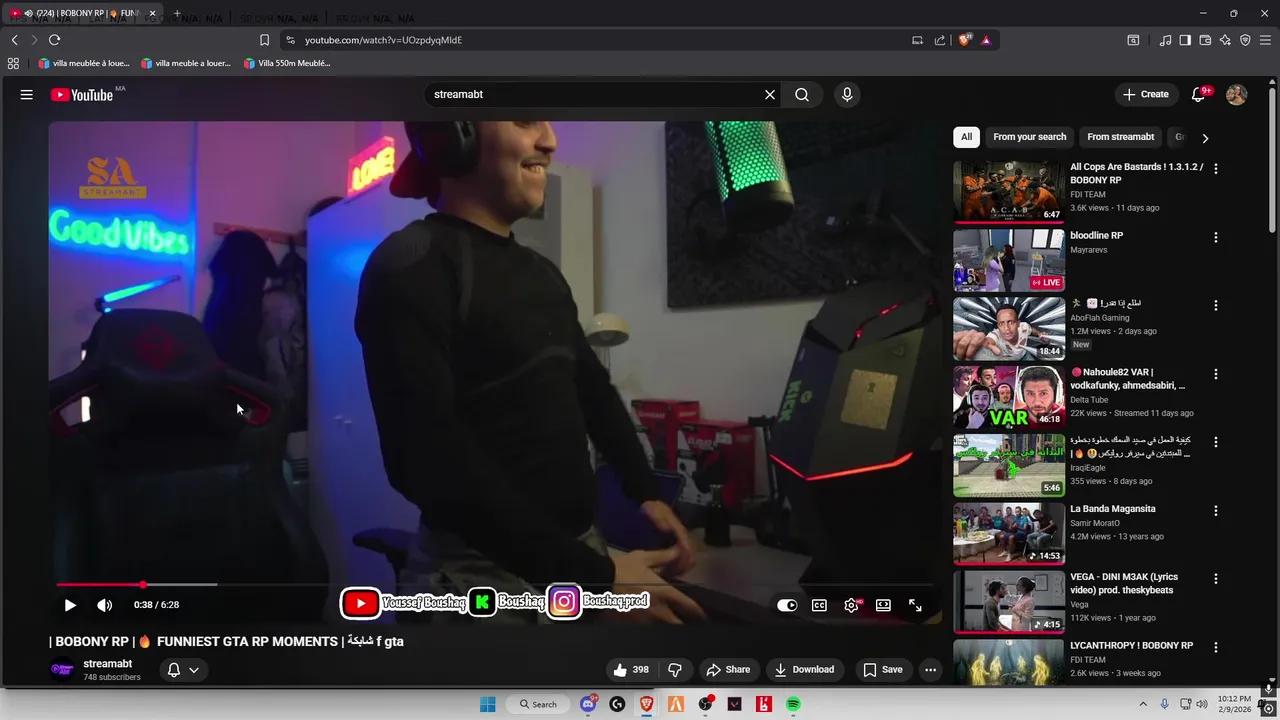The width and height of the screenshot is (1280, 720).
Task: Toggle the browser sidebar panel
Action: 1185,40
